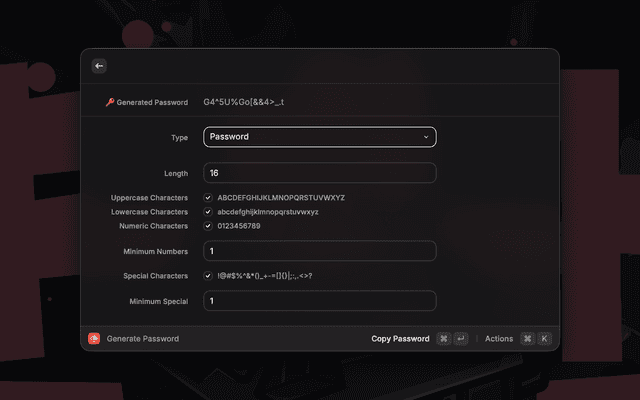Click the Return key icon
Viewport: 640px width, 400px height.
pyautogui.click(x=460, y=339)
